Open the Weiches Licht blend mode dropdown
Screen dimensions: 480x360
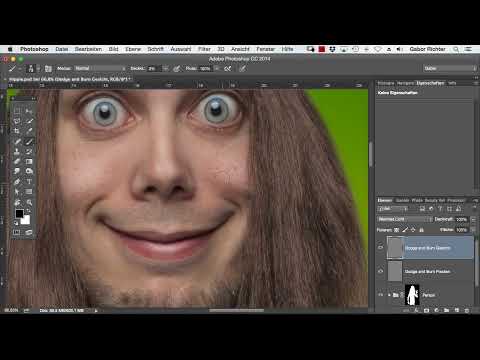[405, 219]
